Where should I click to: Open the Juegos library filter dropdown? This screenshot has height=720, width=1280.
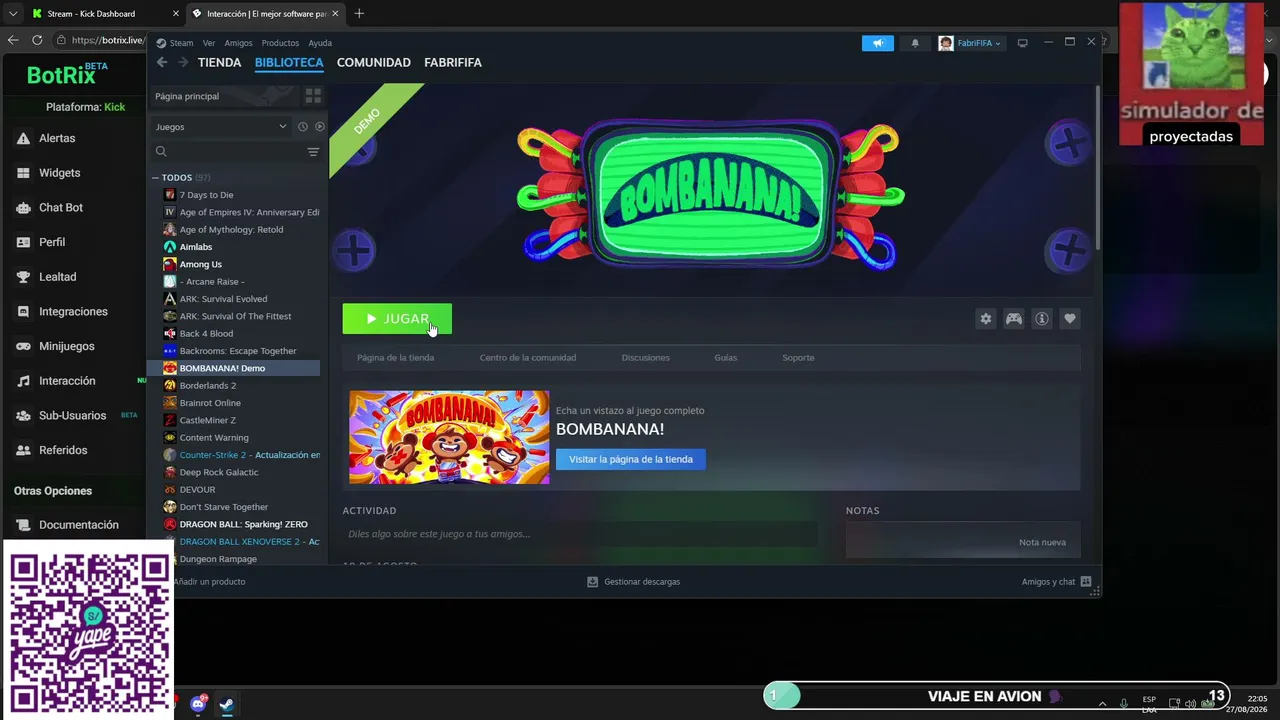pyautogui.click(x=220, y=127)
